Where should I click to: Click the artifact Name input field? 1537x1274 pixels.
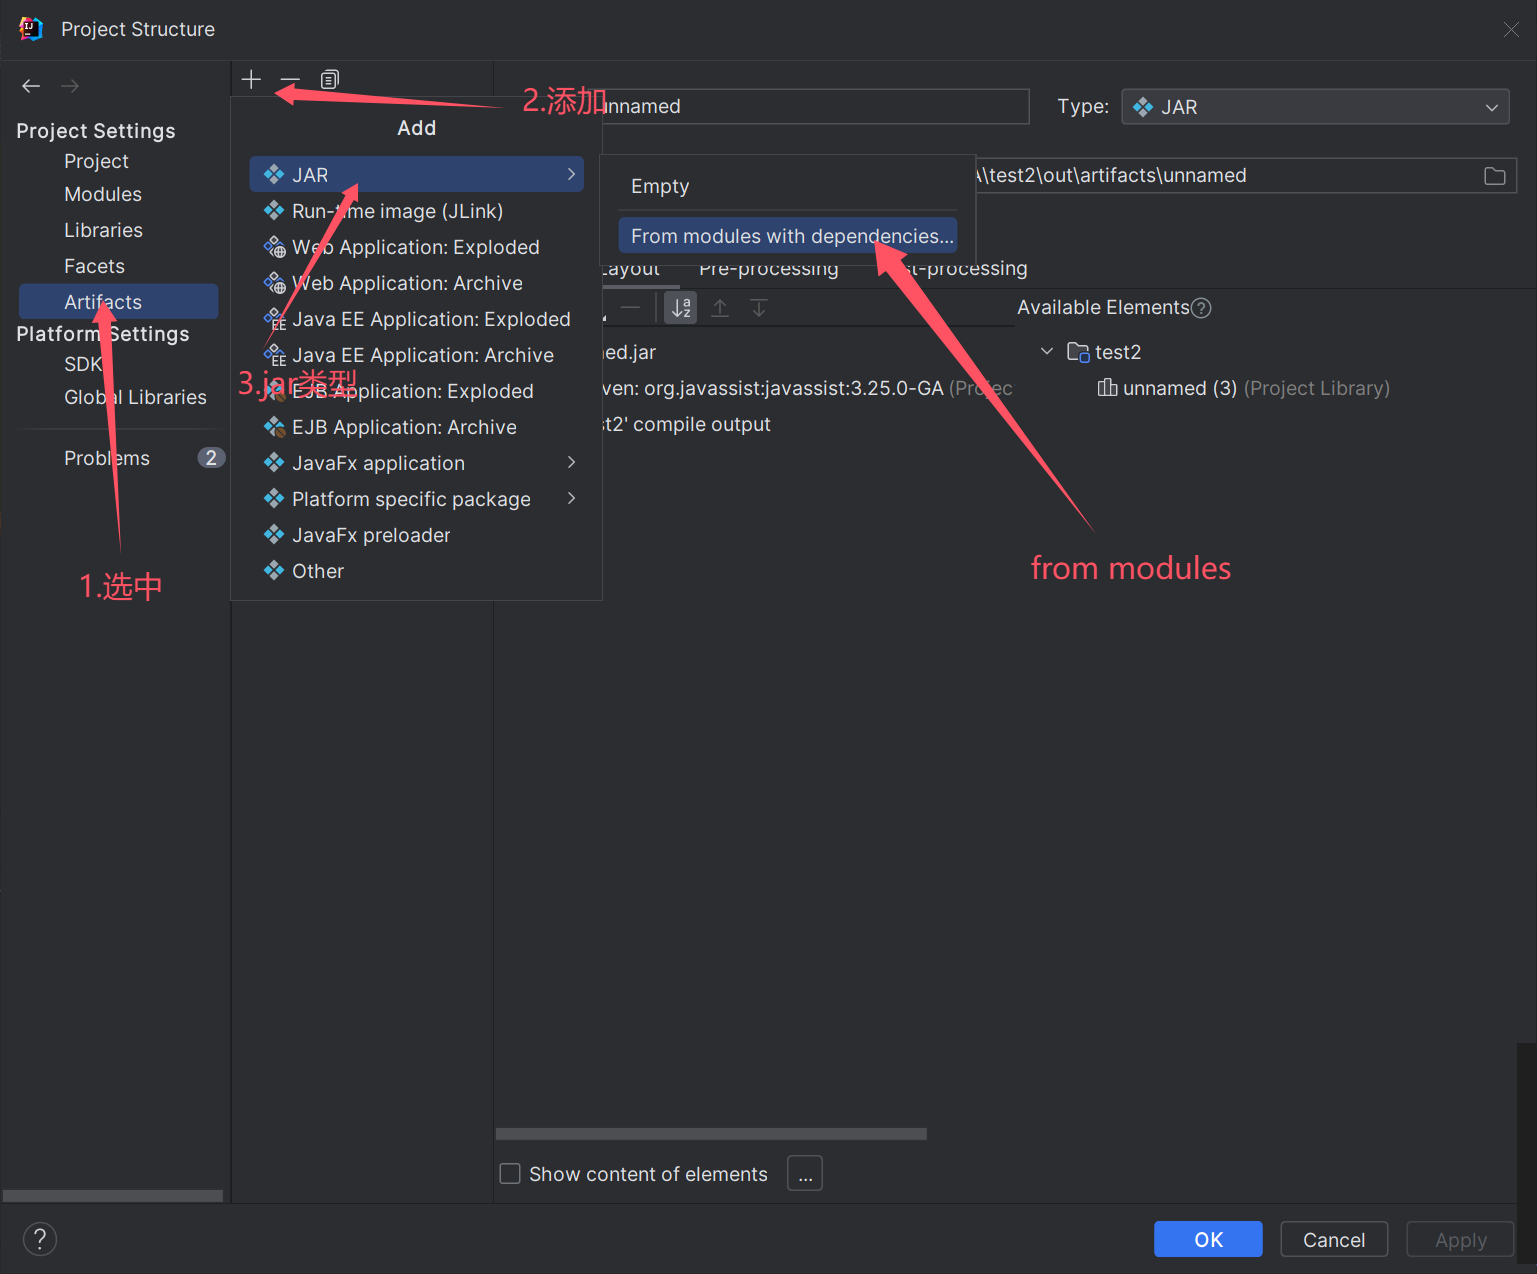tap(814, 106)
